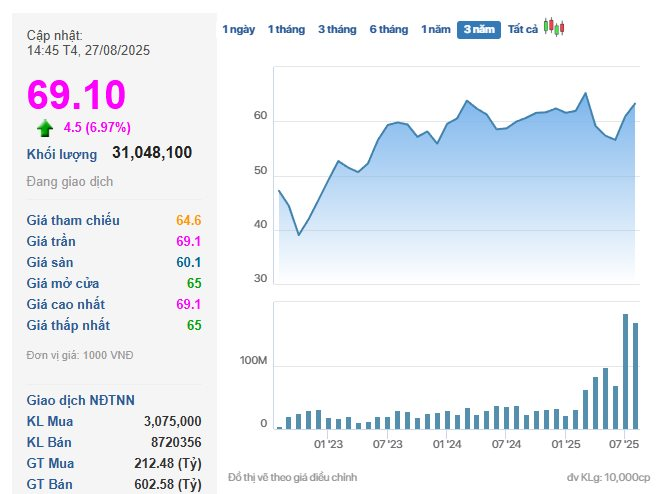Click the 4.5 (6.97%) change text
This screenshot has width=658, height=494.
click(x=97, y=127)
